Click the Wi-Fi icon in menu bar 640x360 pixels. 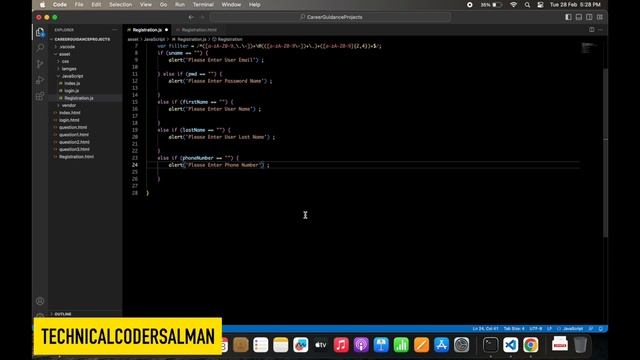coord(513,5)
